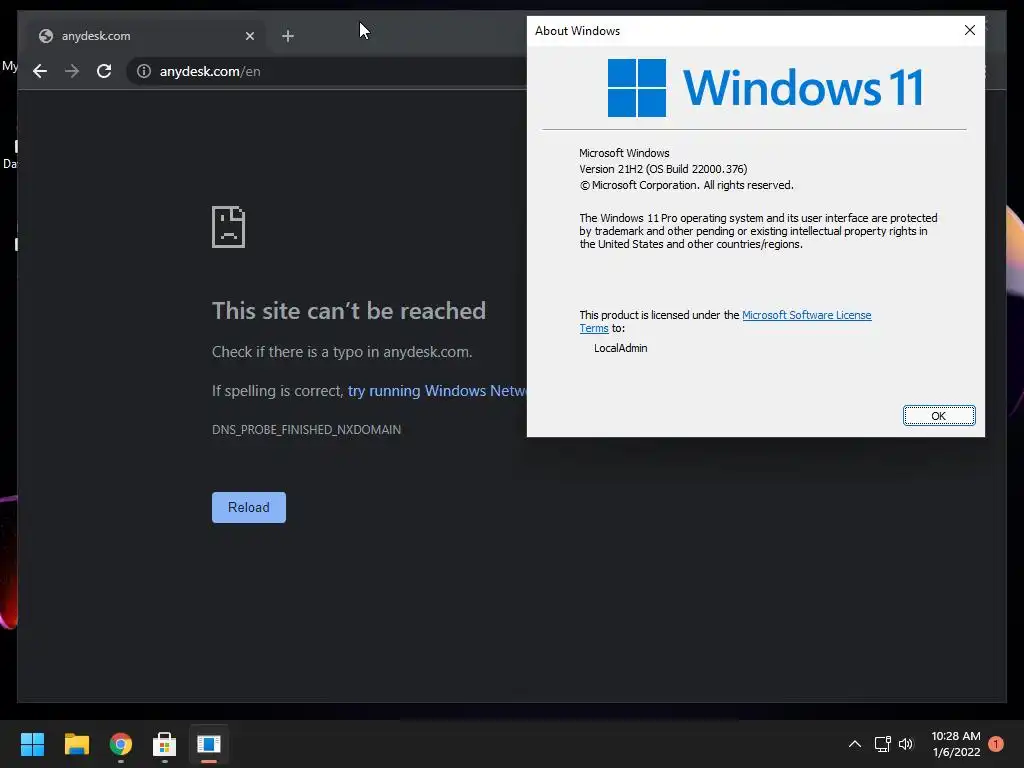Click Version 21H2 build text
Image resolution: width=1024 pixels, height=768 pixels.
pyautogui.click(x=663, y=169)
